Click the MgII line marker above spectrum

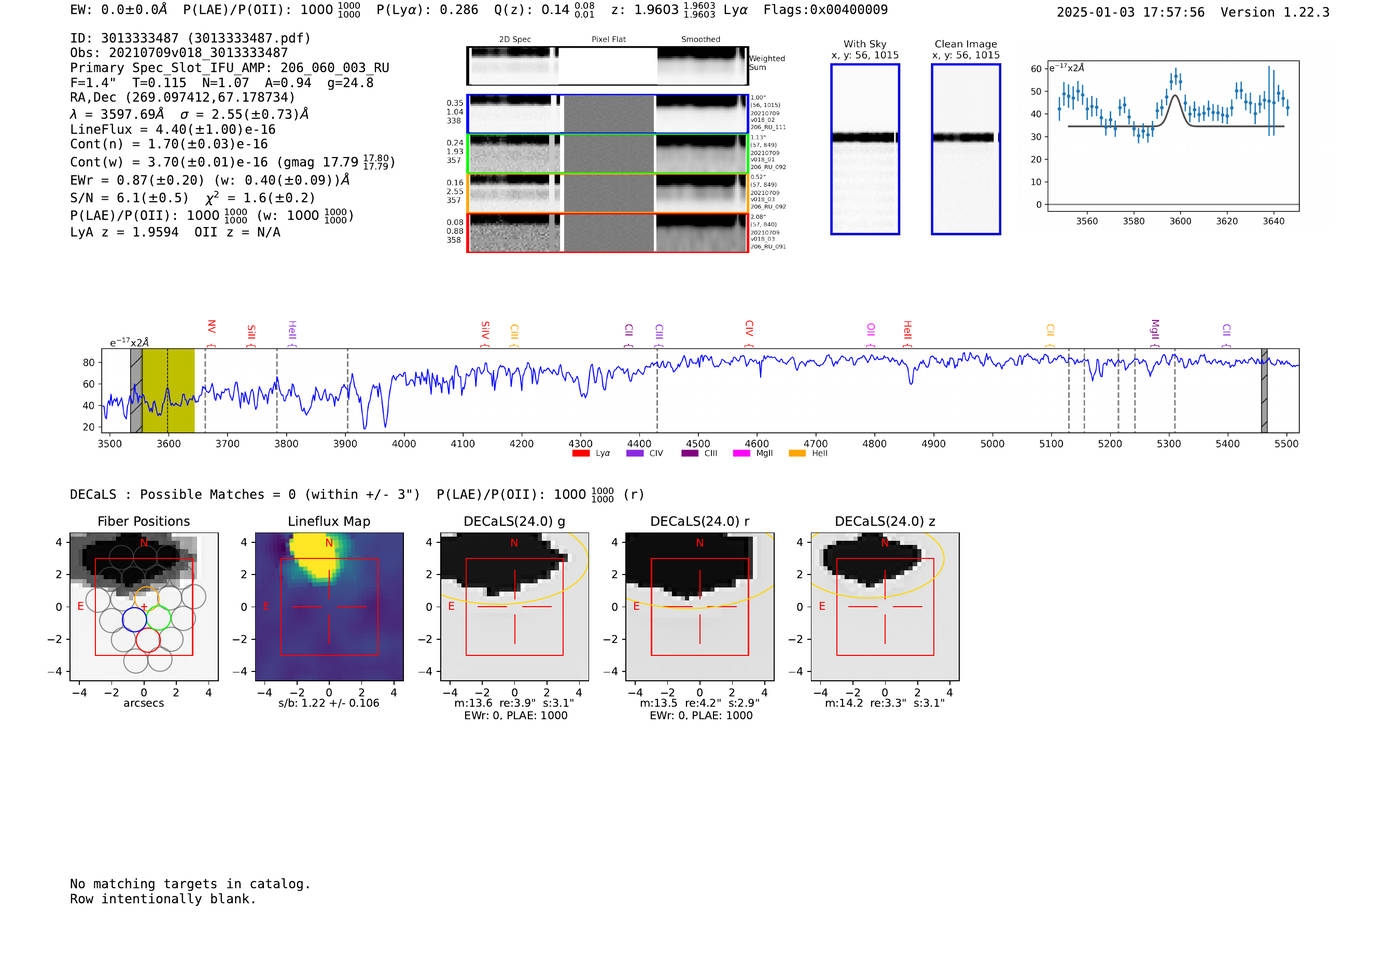tap(1154, 331)
